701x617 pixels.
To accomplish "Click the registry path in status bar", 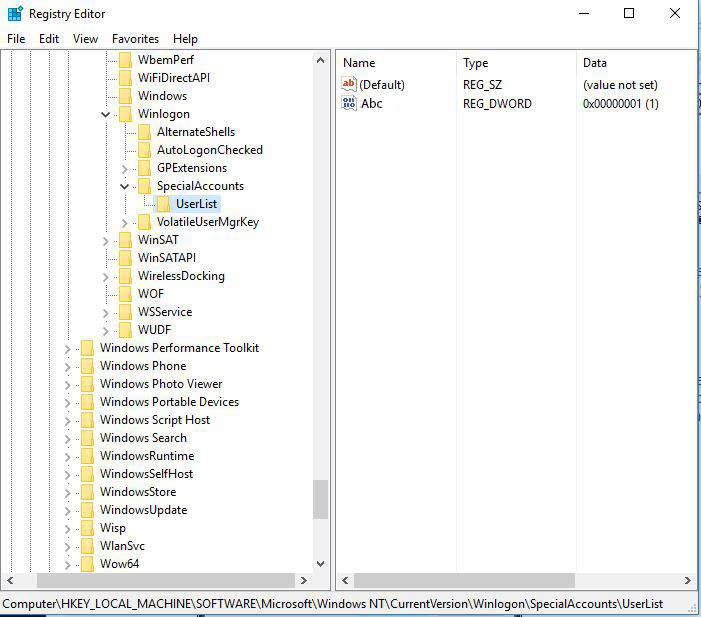I will click(x=333, y=604).
